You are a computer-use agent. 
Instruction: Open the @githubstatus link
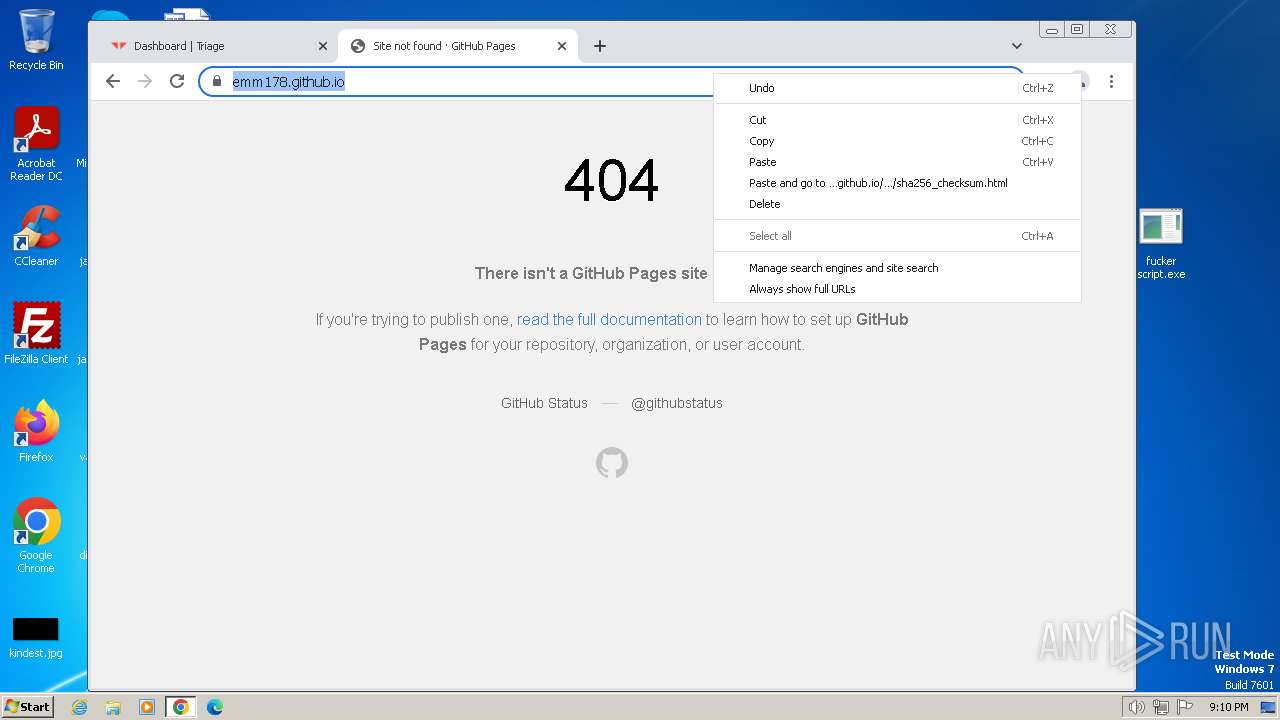pos(677,403)
